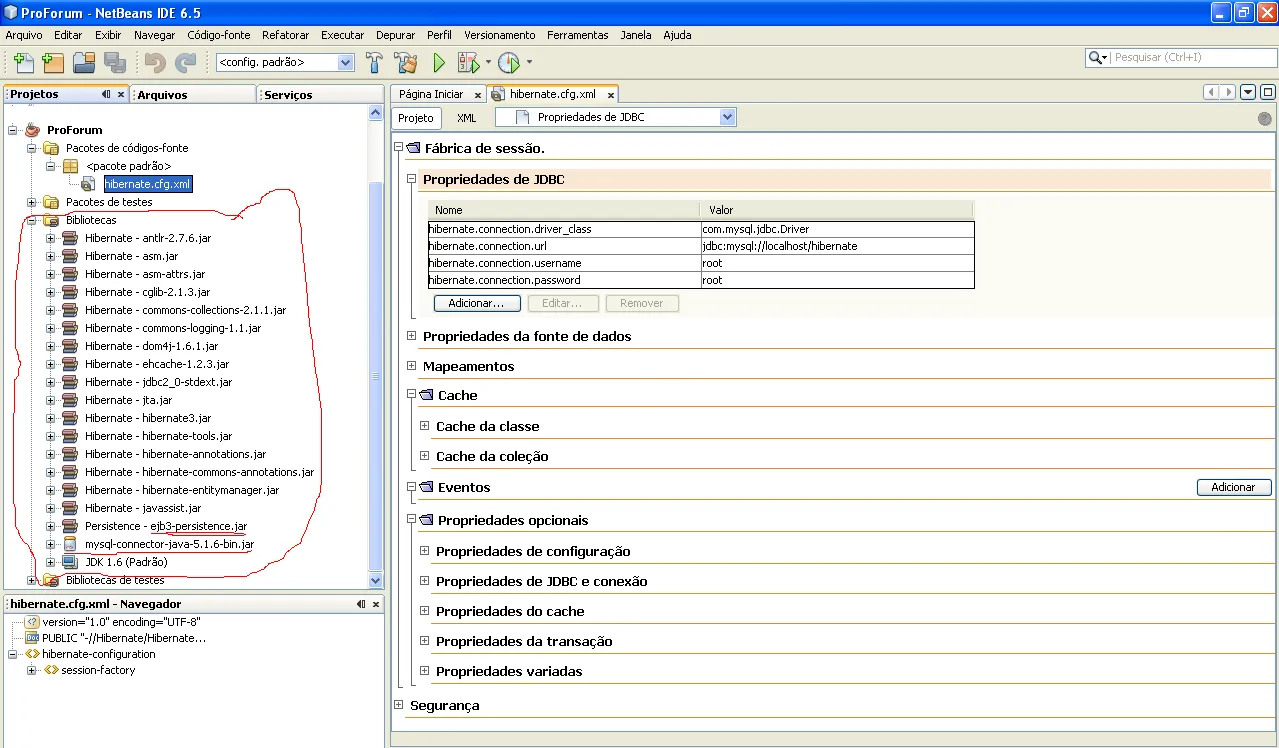Open the Refatorar menu
The width and height of the screenshot is (1279, 748).
pyautogui.click(x=285, y=35)
